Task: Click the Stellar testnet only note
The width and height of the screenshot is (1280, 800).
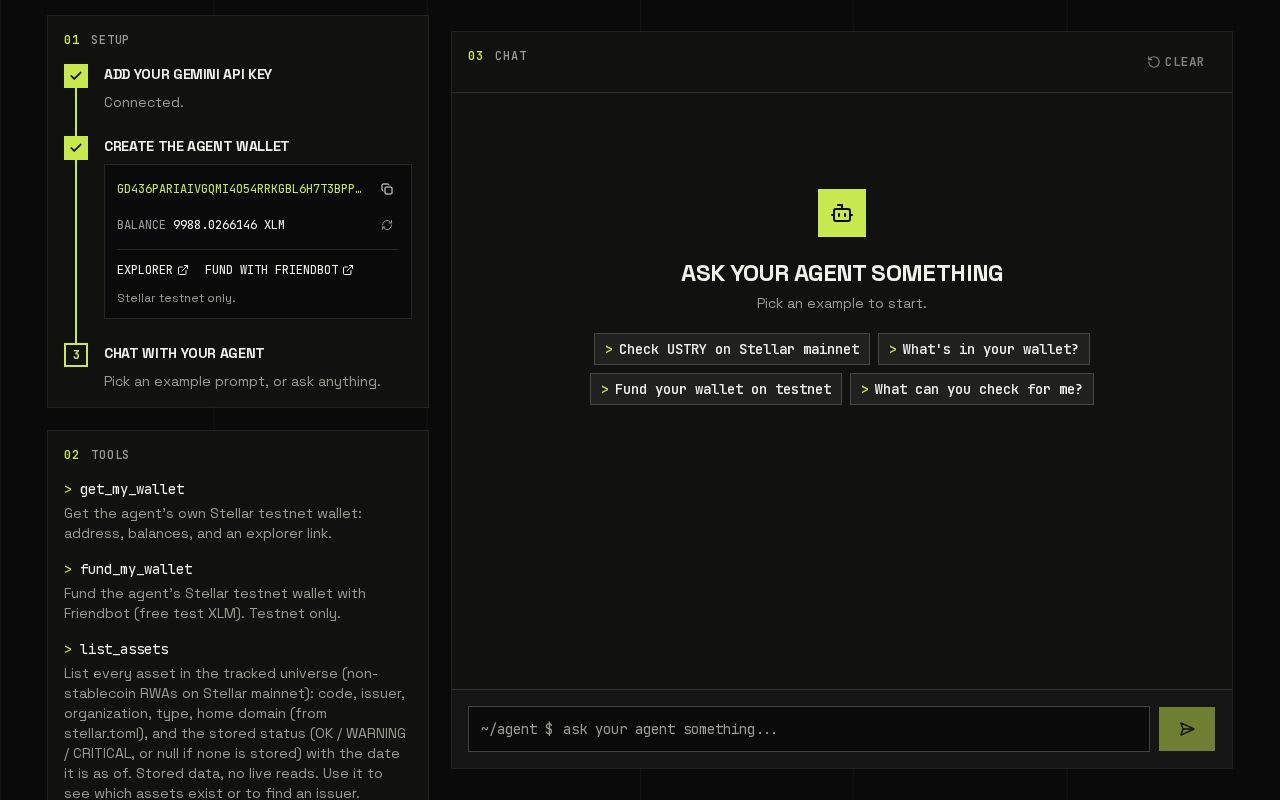Action: (176, 298)
